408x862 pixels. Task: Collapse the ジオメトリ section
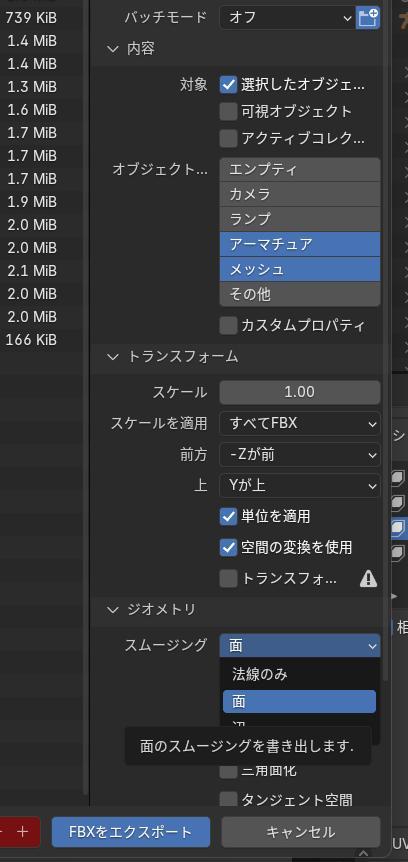(113, 610)
